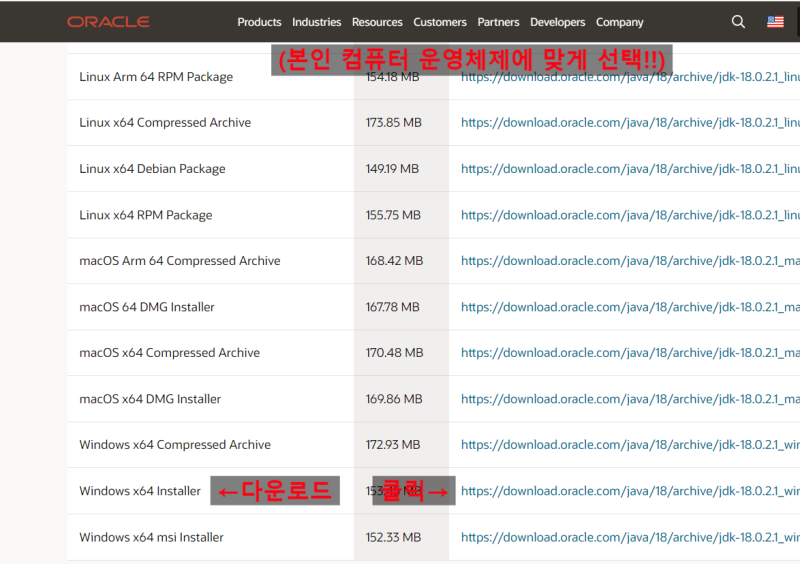Click the US flag country selector
The image size is (800, 564).
775,22
